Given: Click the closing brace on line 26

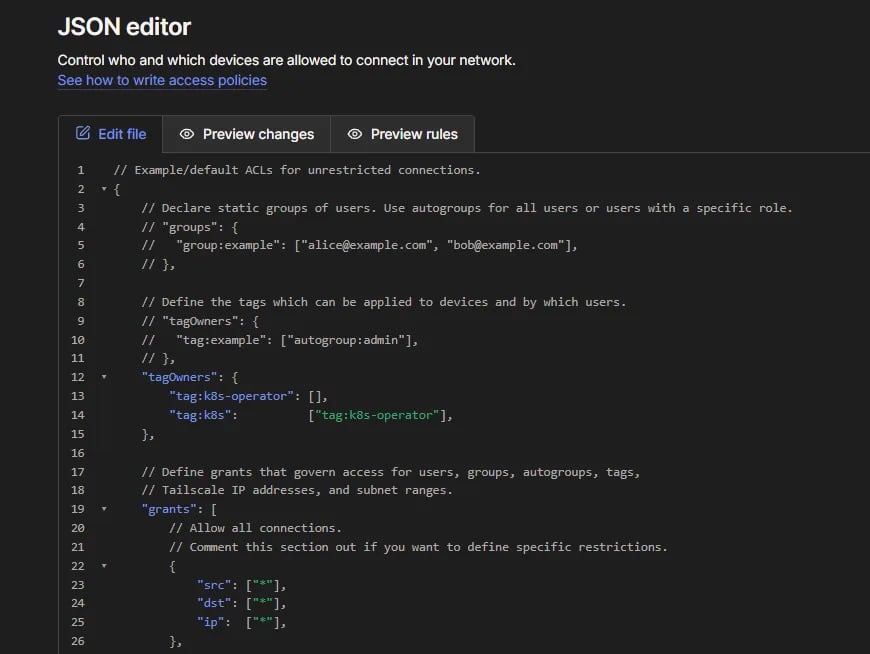Looking at the screenshot, I should [175, 642].
